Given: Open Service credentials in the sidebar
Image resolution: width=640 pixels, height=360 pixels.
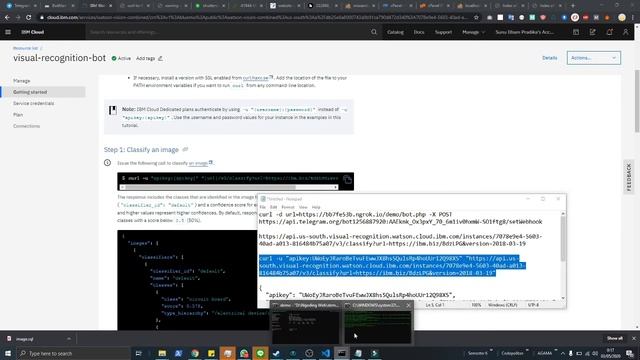Looking at the screenshot, I should (33, 103).
